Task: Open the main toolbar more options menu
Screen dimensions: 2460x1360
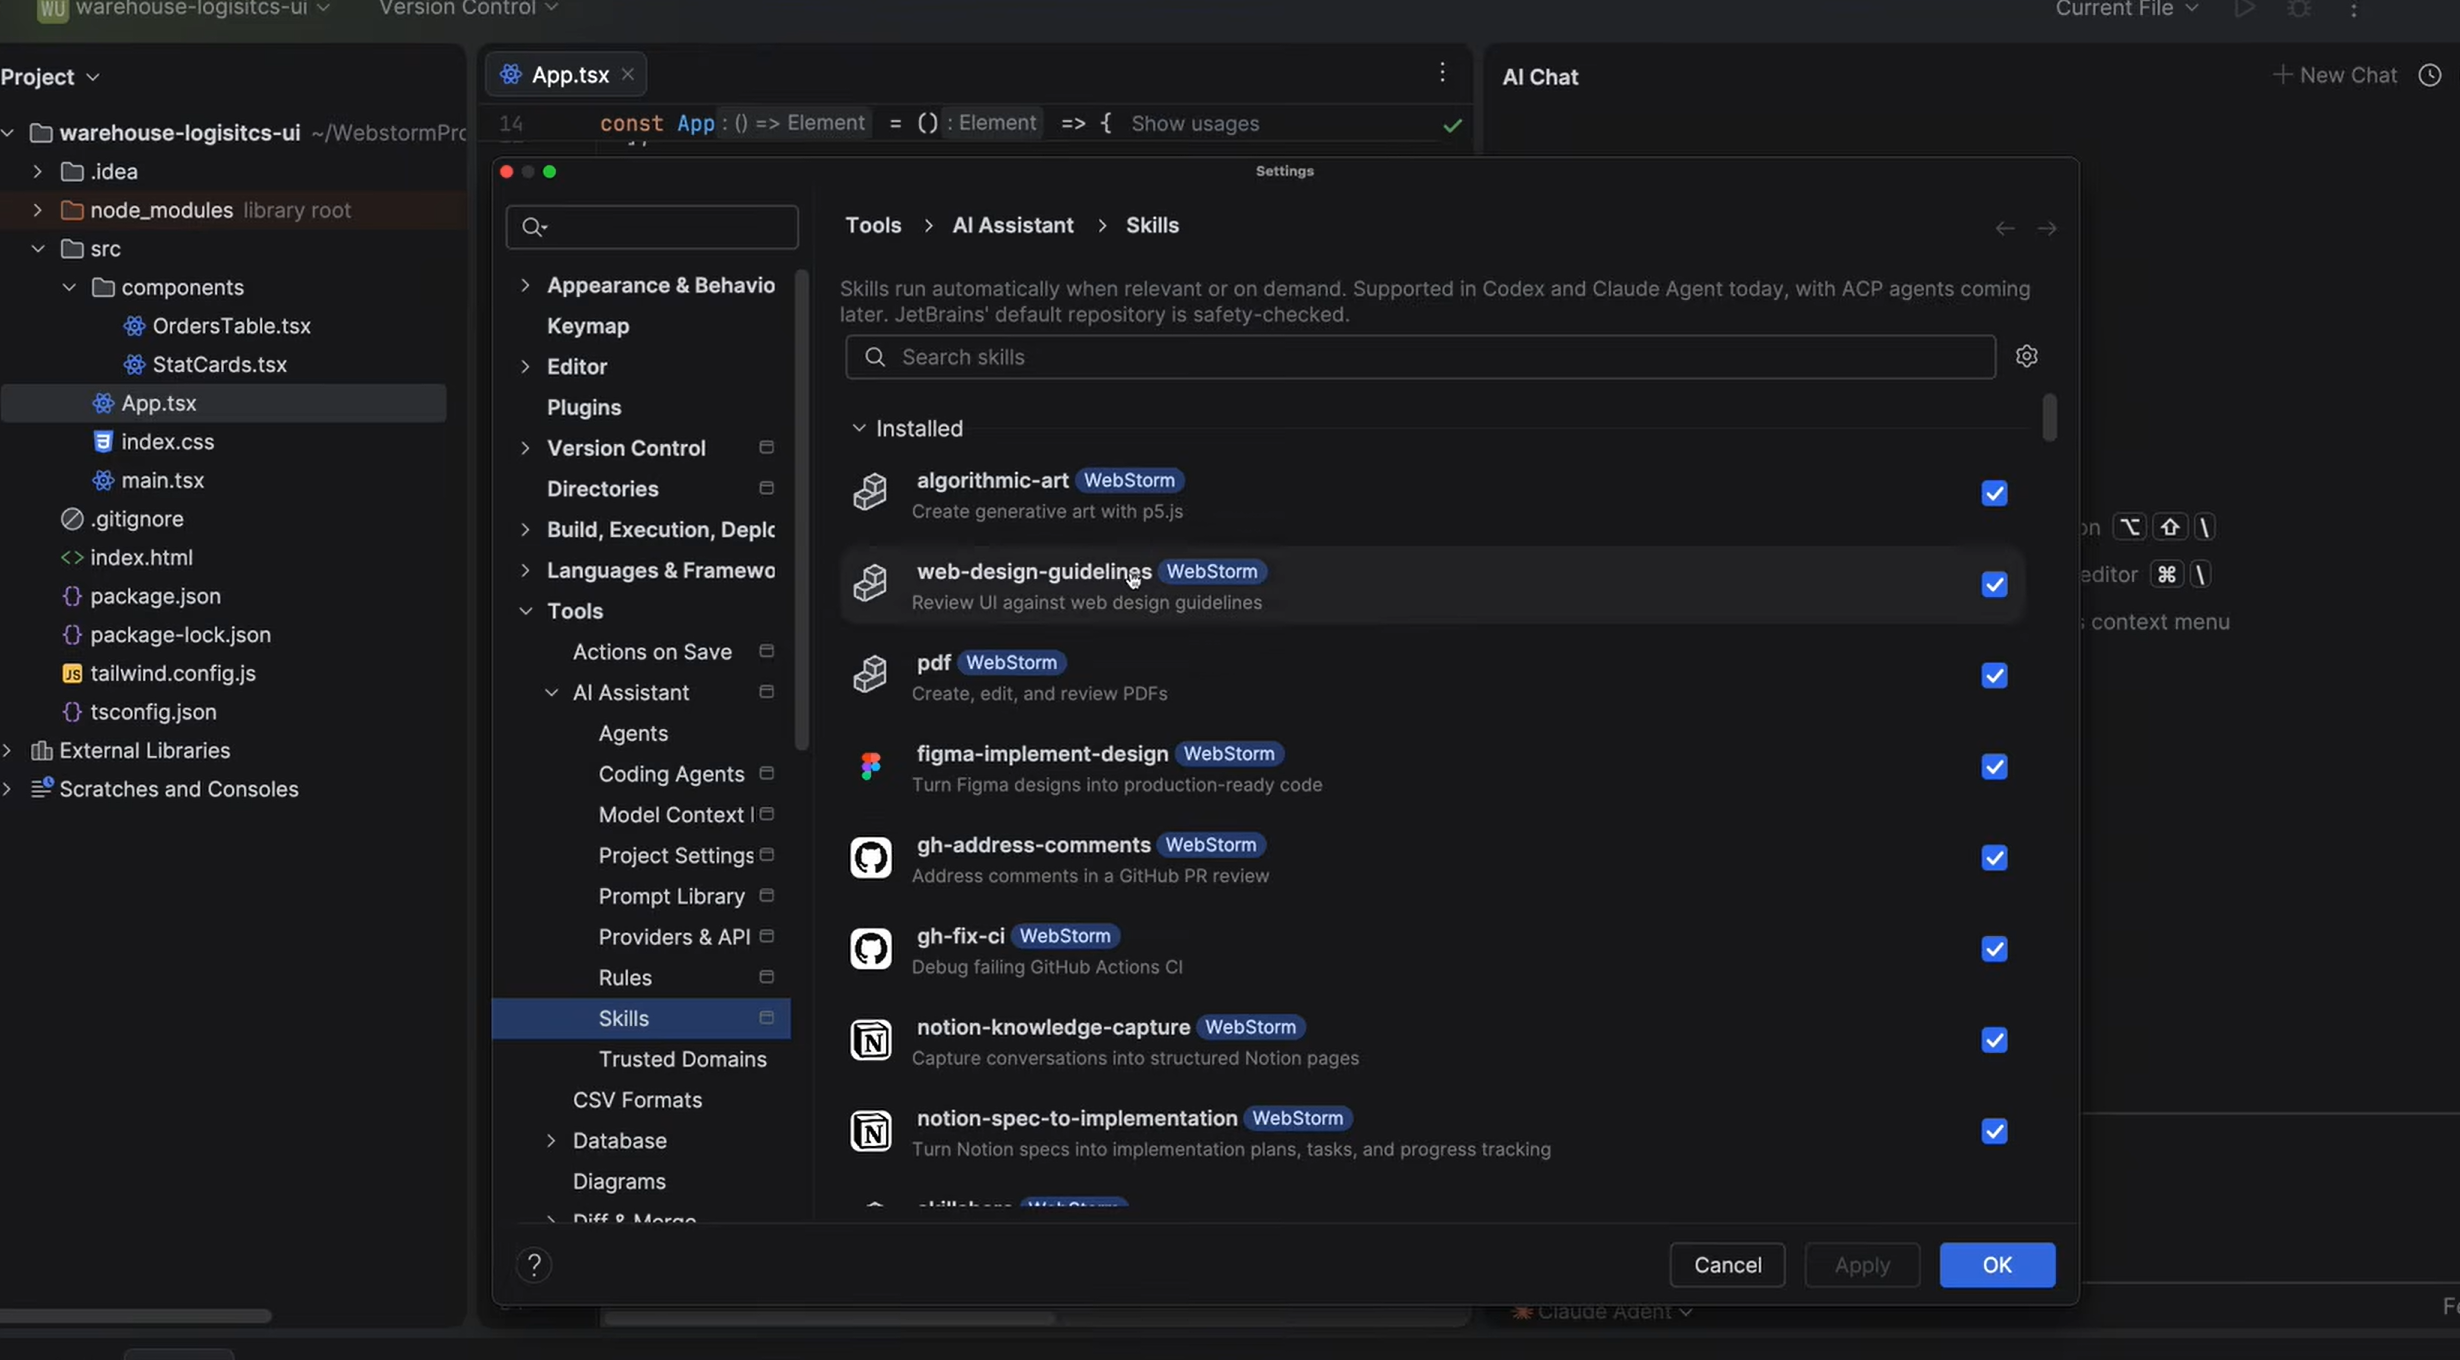Action: [x=2353, y=10]
